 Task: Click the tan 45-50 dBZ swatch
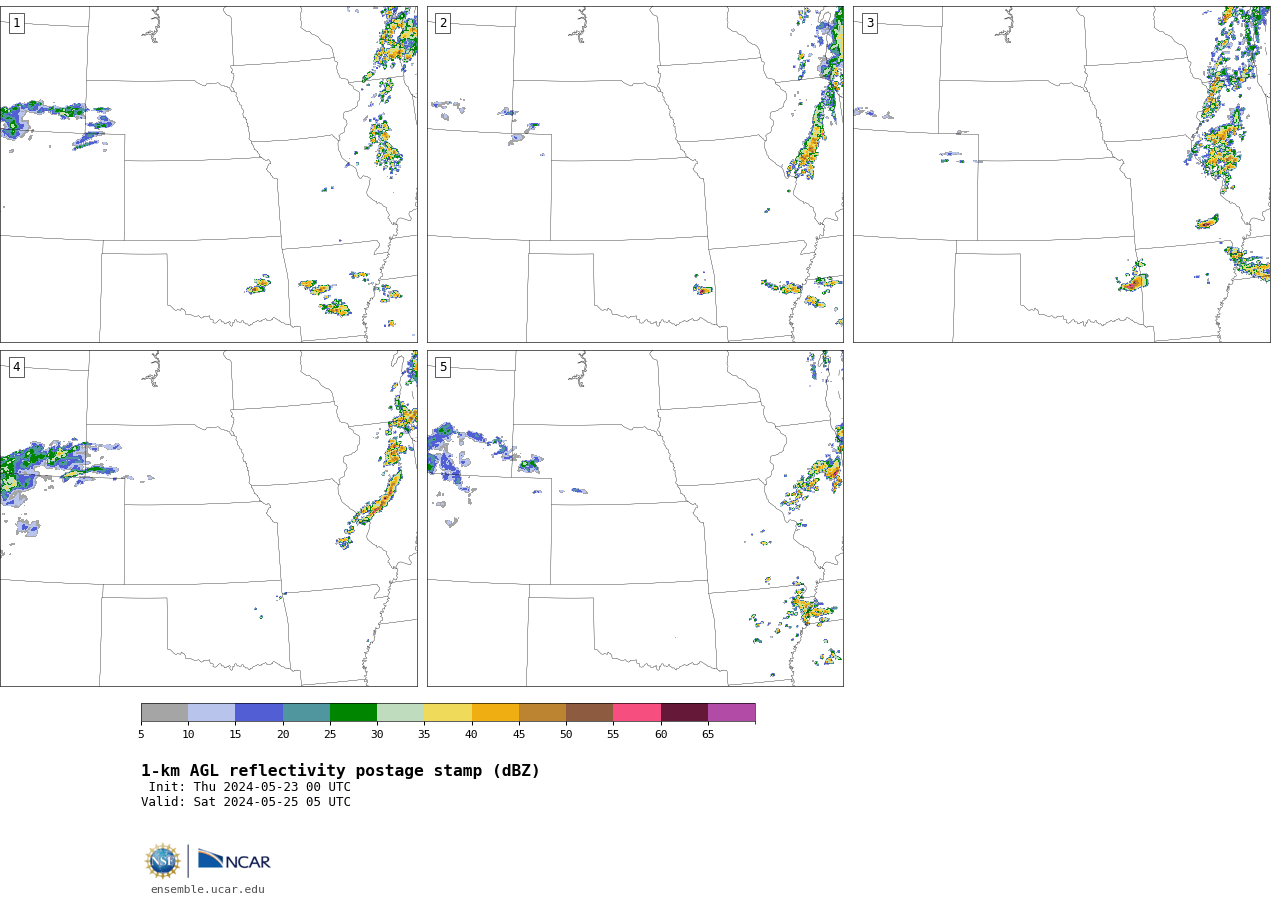click(x=542, y=713)
